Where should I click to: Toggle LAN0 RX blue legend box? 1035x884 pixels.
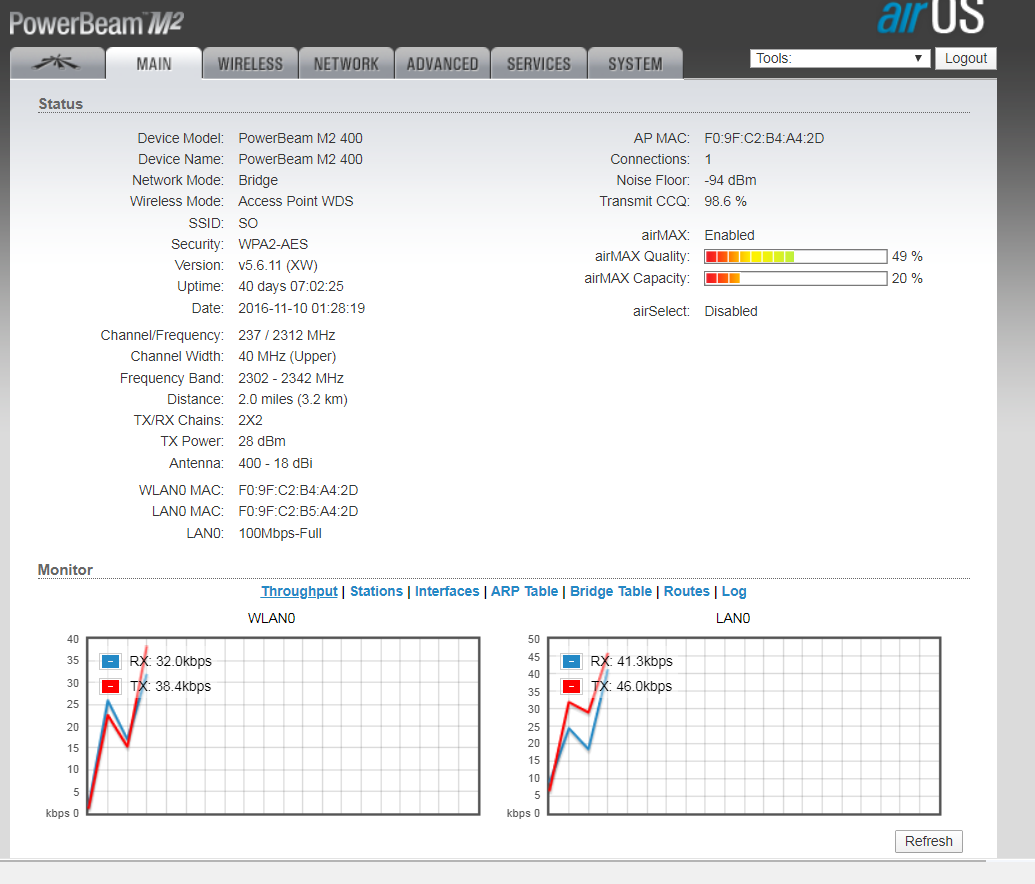(572, 661)
